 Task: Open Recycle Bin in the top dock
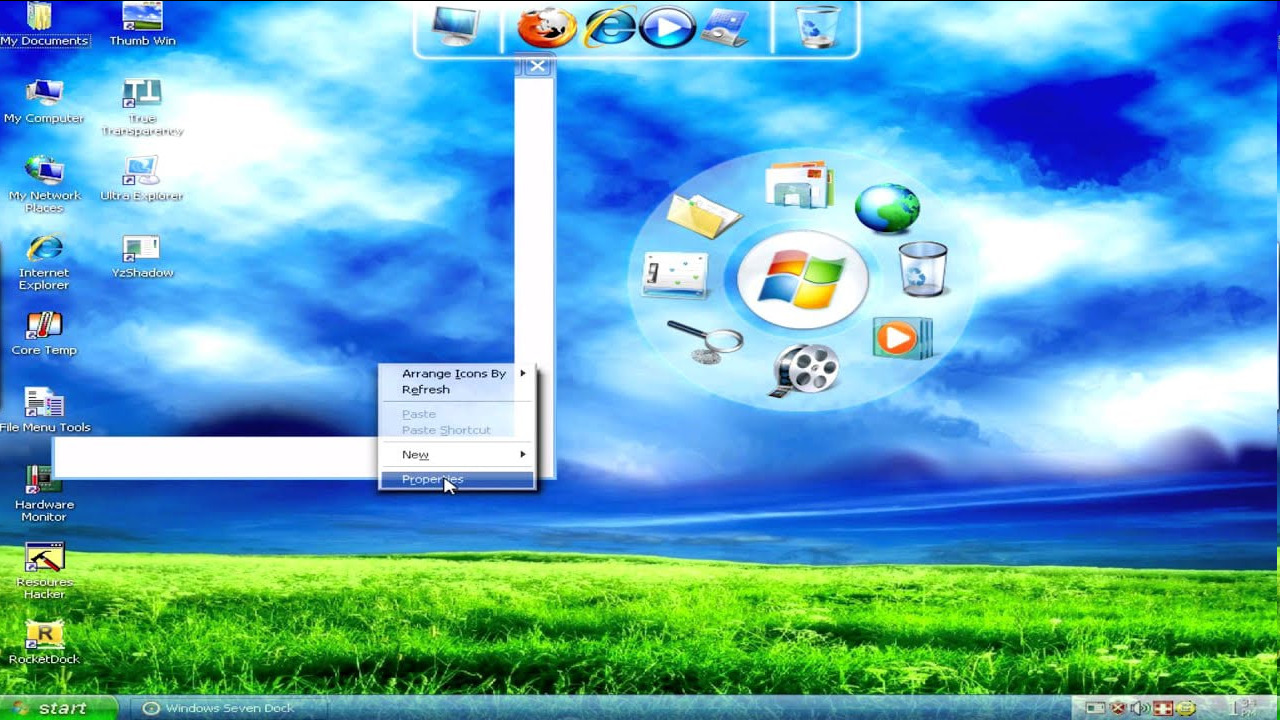(x=817, y=27)
